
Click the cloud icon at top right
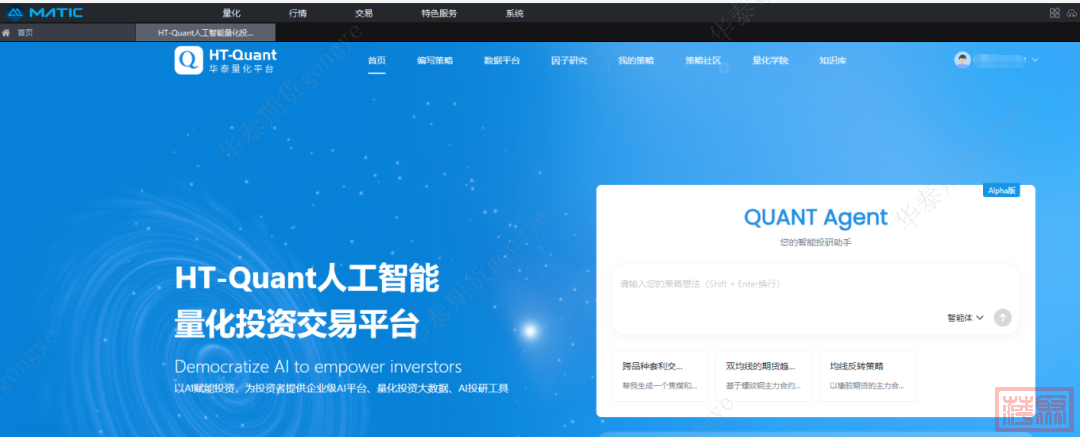pos(1070,13)
